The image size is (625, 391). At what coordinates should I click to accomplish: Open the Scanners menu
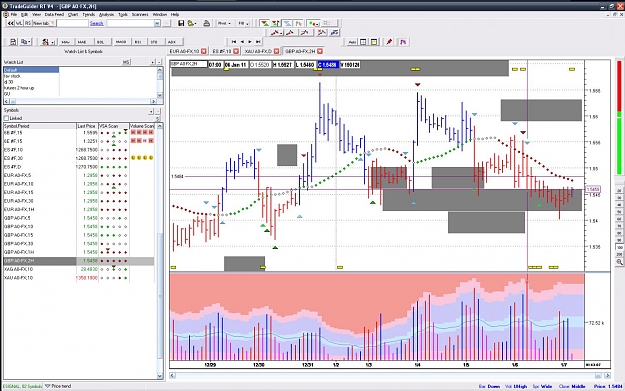click(140, 14)
